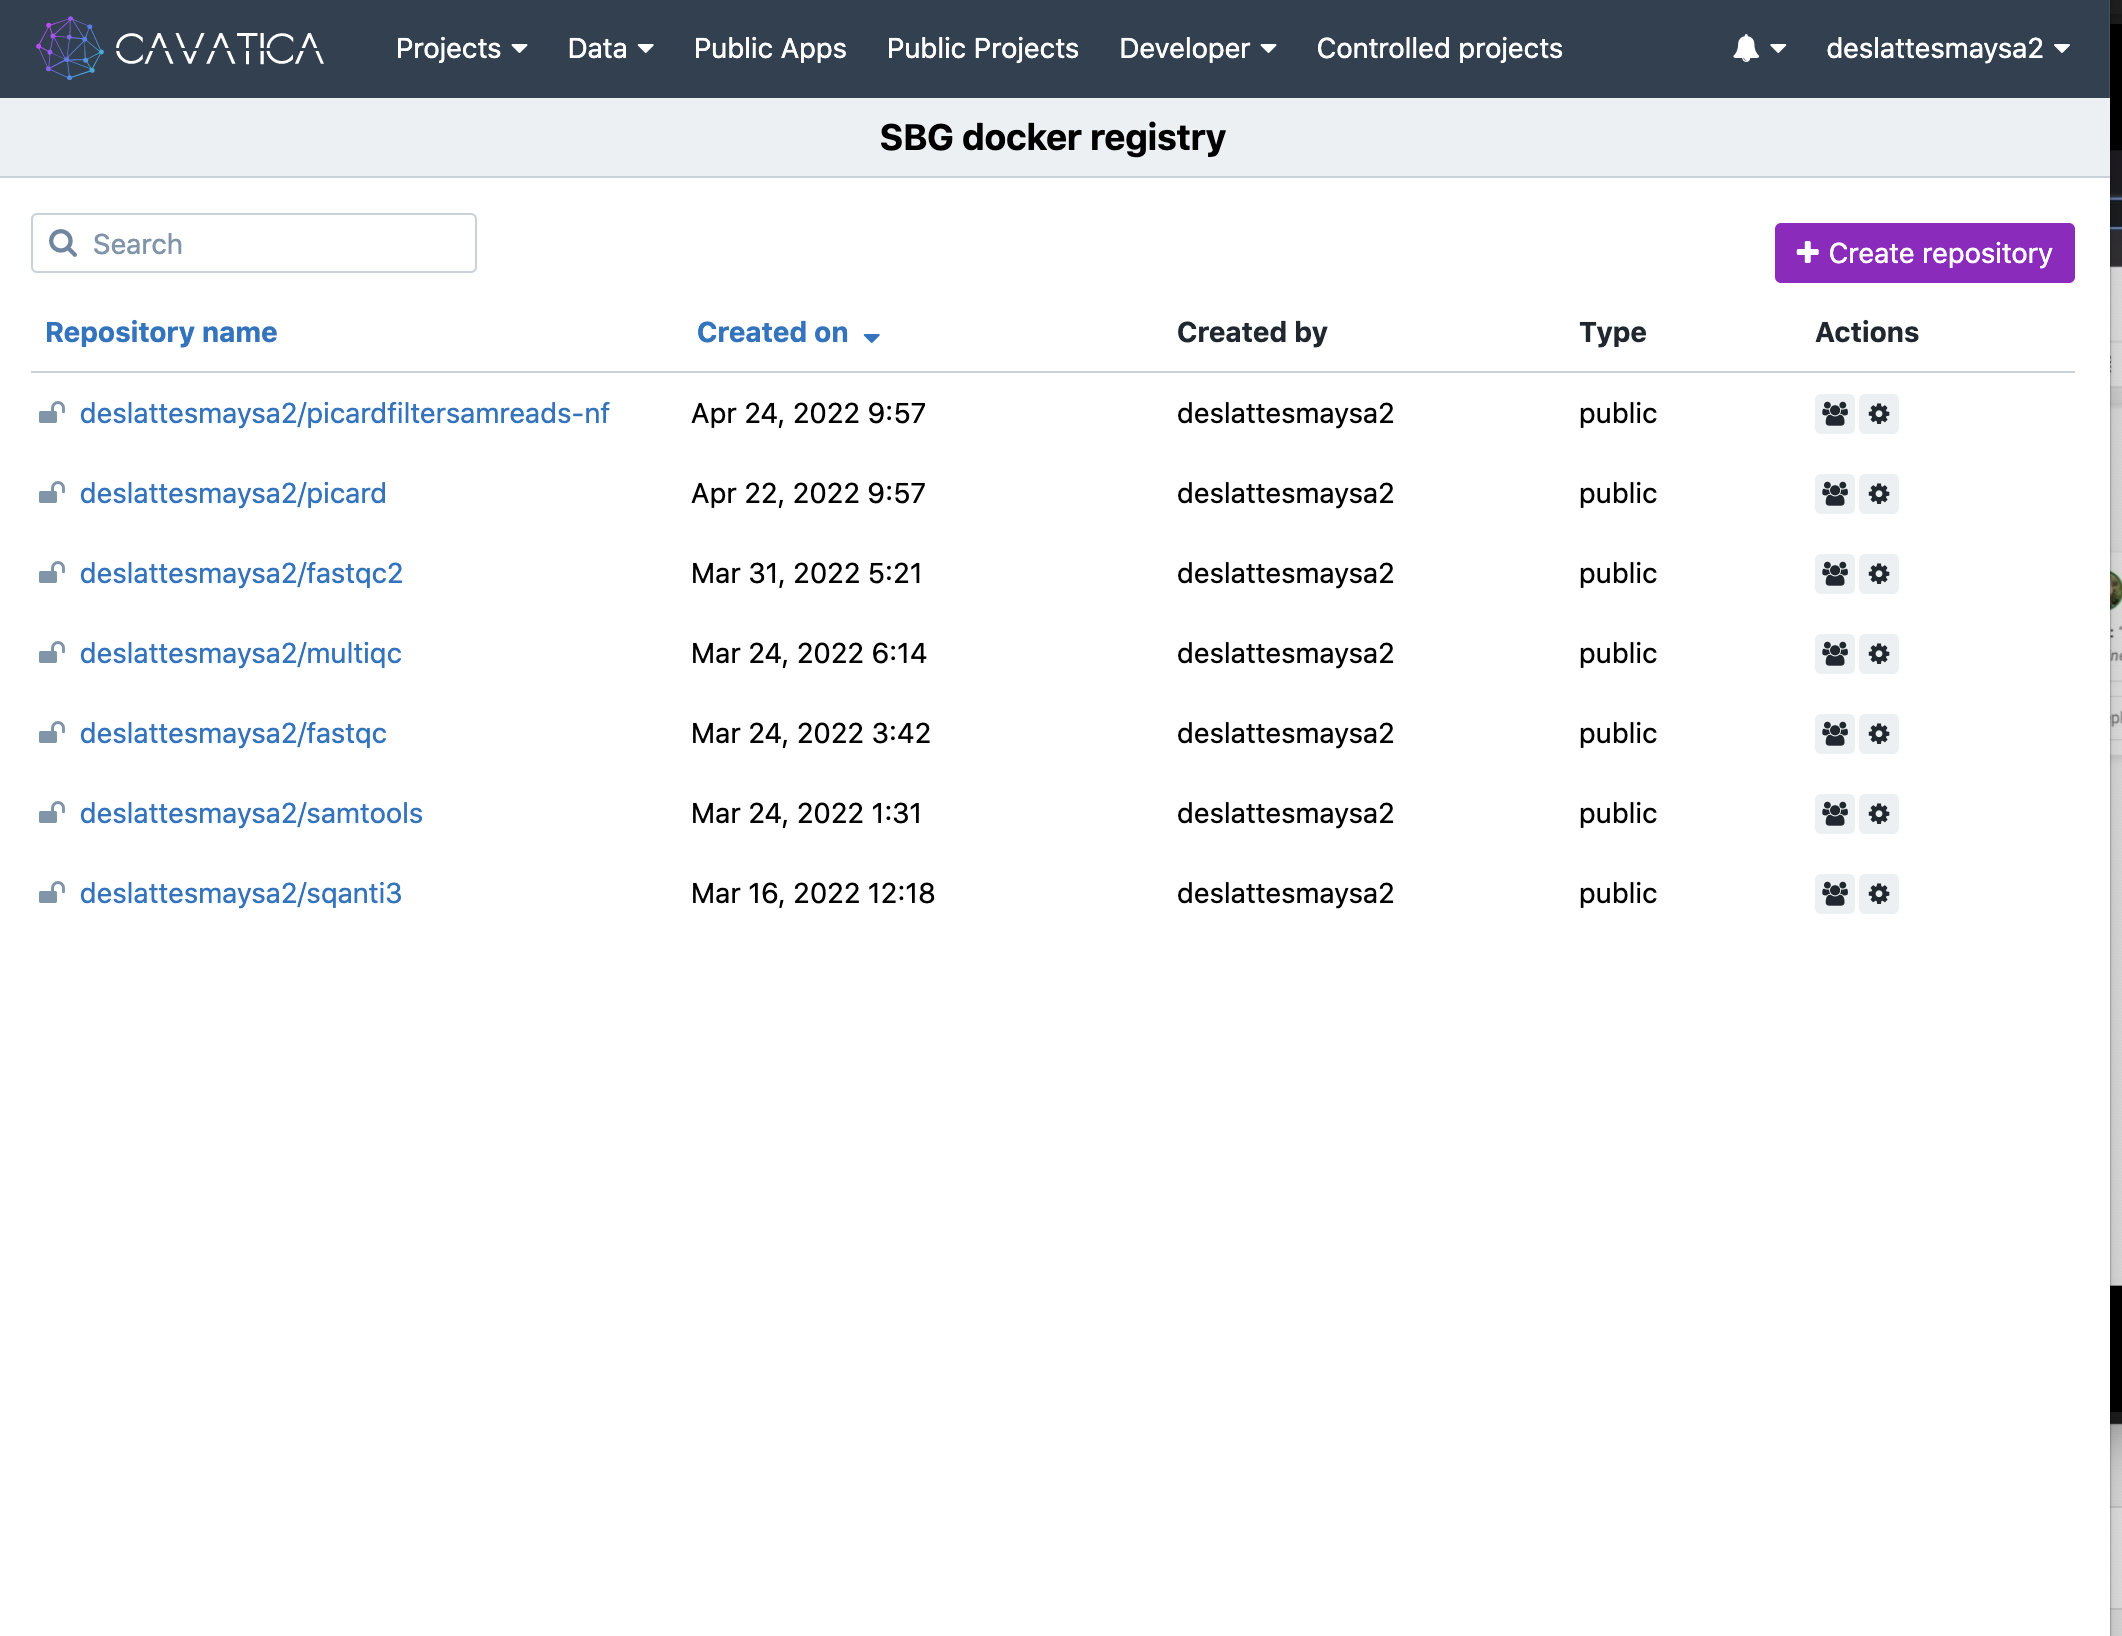
Task: Go to Public Apps
Action: point(769,48)
